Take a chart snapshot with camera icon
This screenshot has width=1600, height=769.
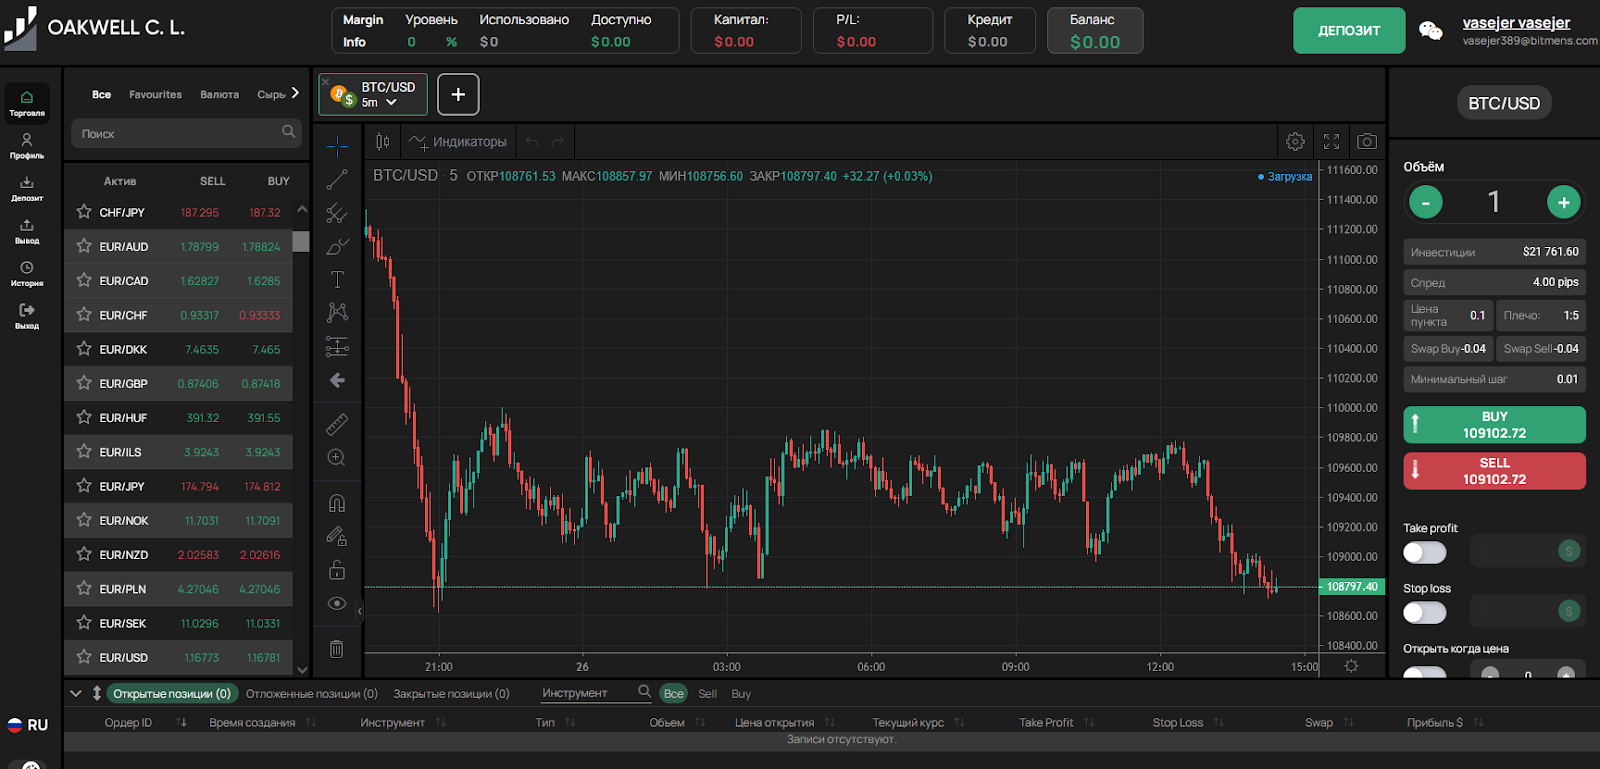tap(1367, 142)
